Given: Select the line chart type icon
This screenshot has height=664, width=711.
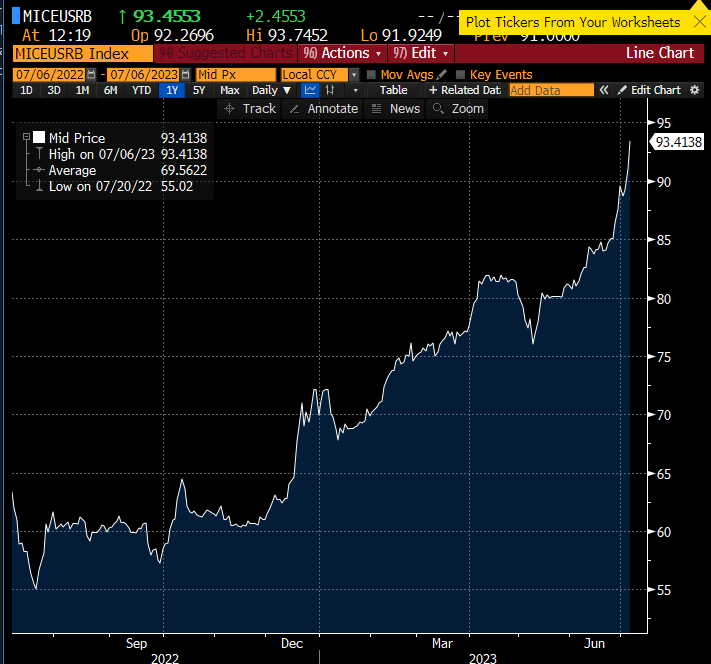Looking at the screenshot, I should pos(310,90).
